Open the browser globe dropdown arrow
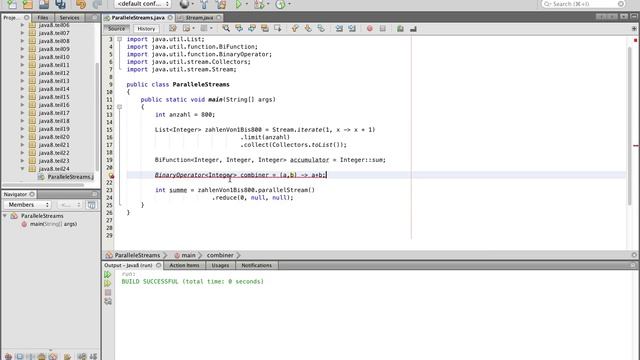Screen dimensions: 640x360 [193, 4]
